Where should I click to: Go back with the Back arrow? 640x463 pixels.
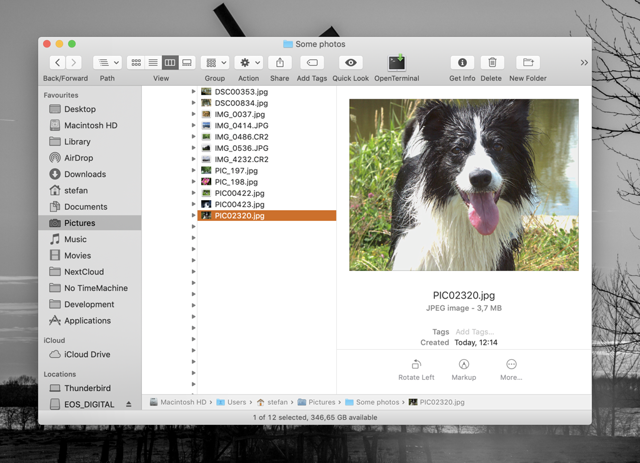click(58, 62)
